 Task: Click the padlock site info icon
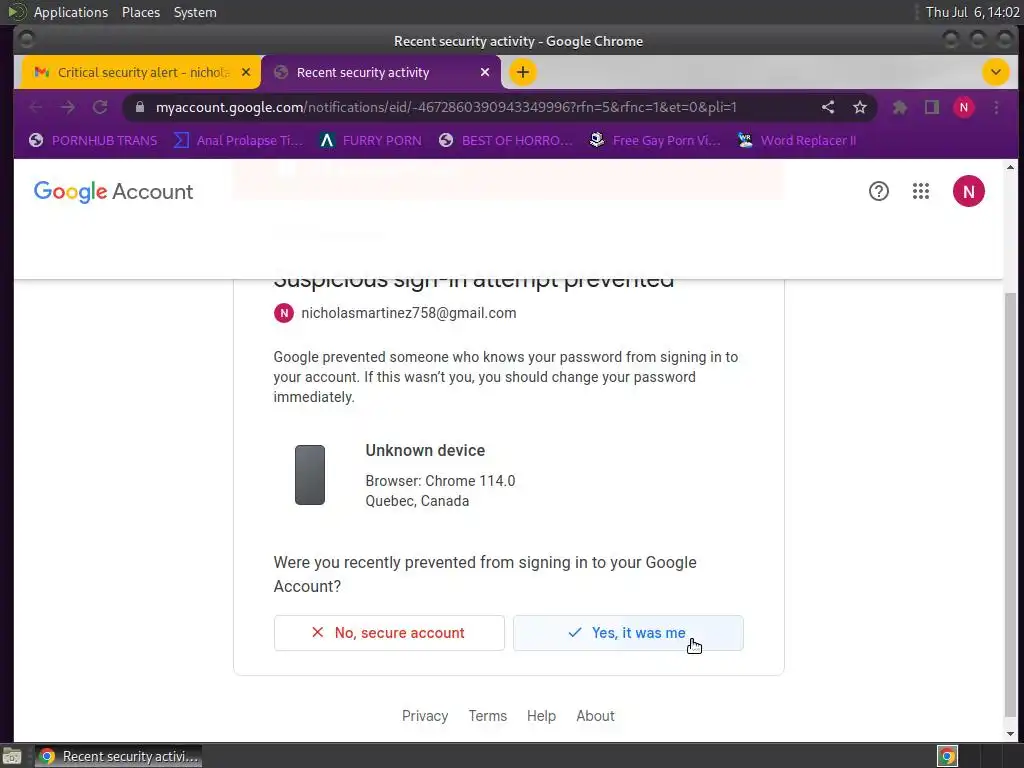[140, 107]
